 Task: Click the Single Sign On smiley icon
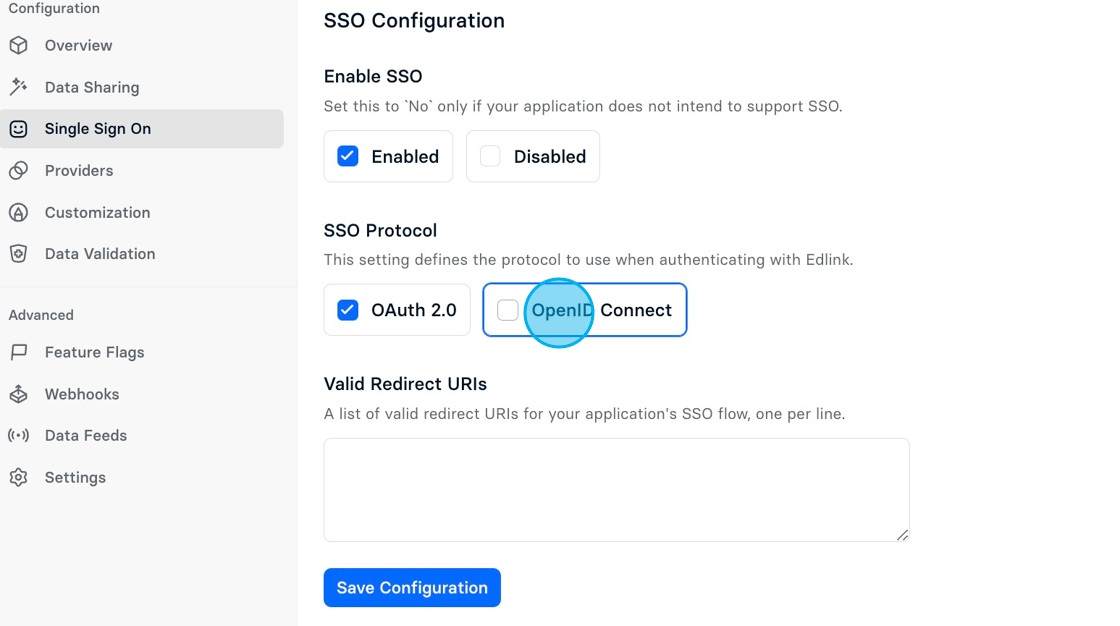19,129
